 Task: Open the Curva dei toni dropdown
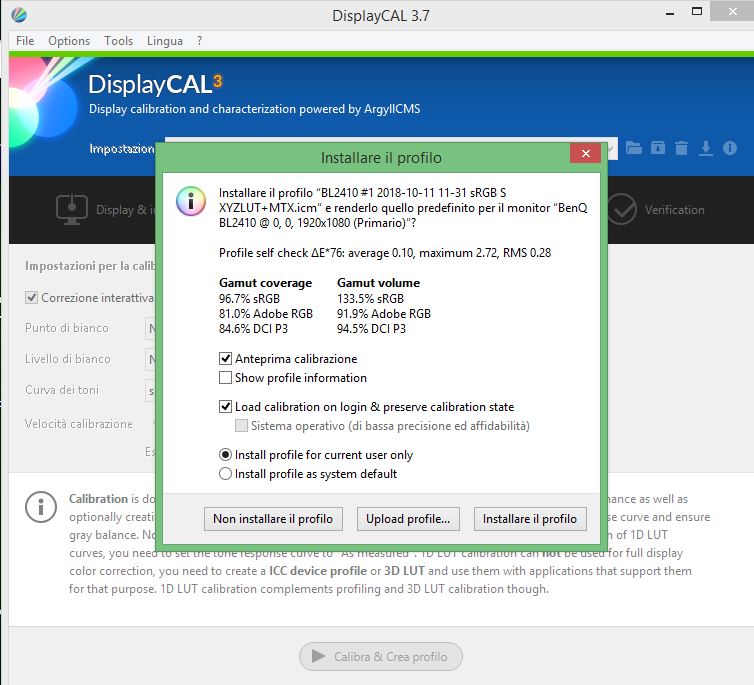(151, 391)
